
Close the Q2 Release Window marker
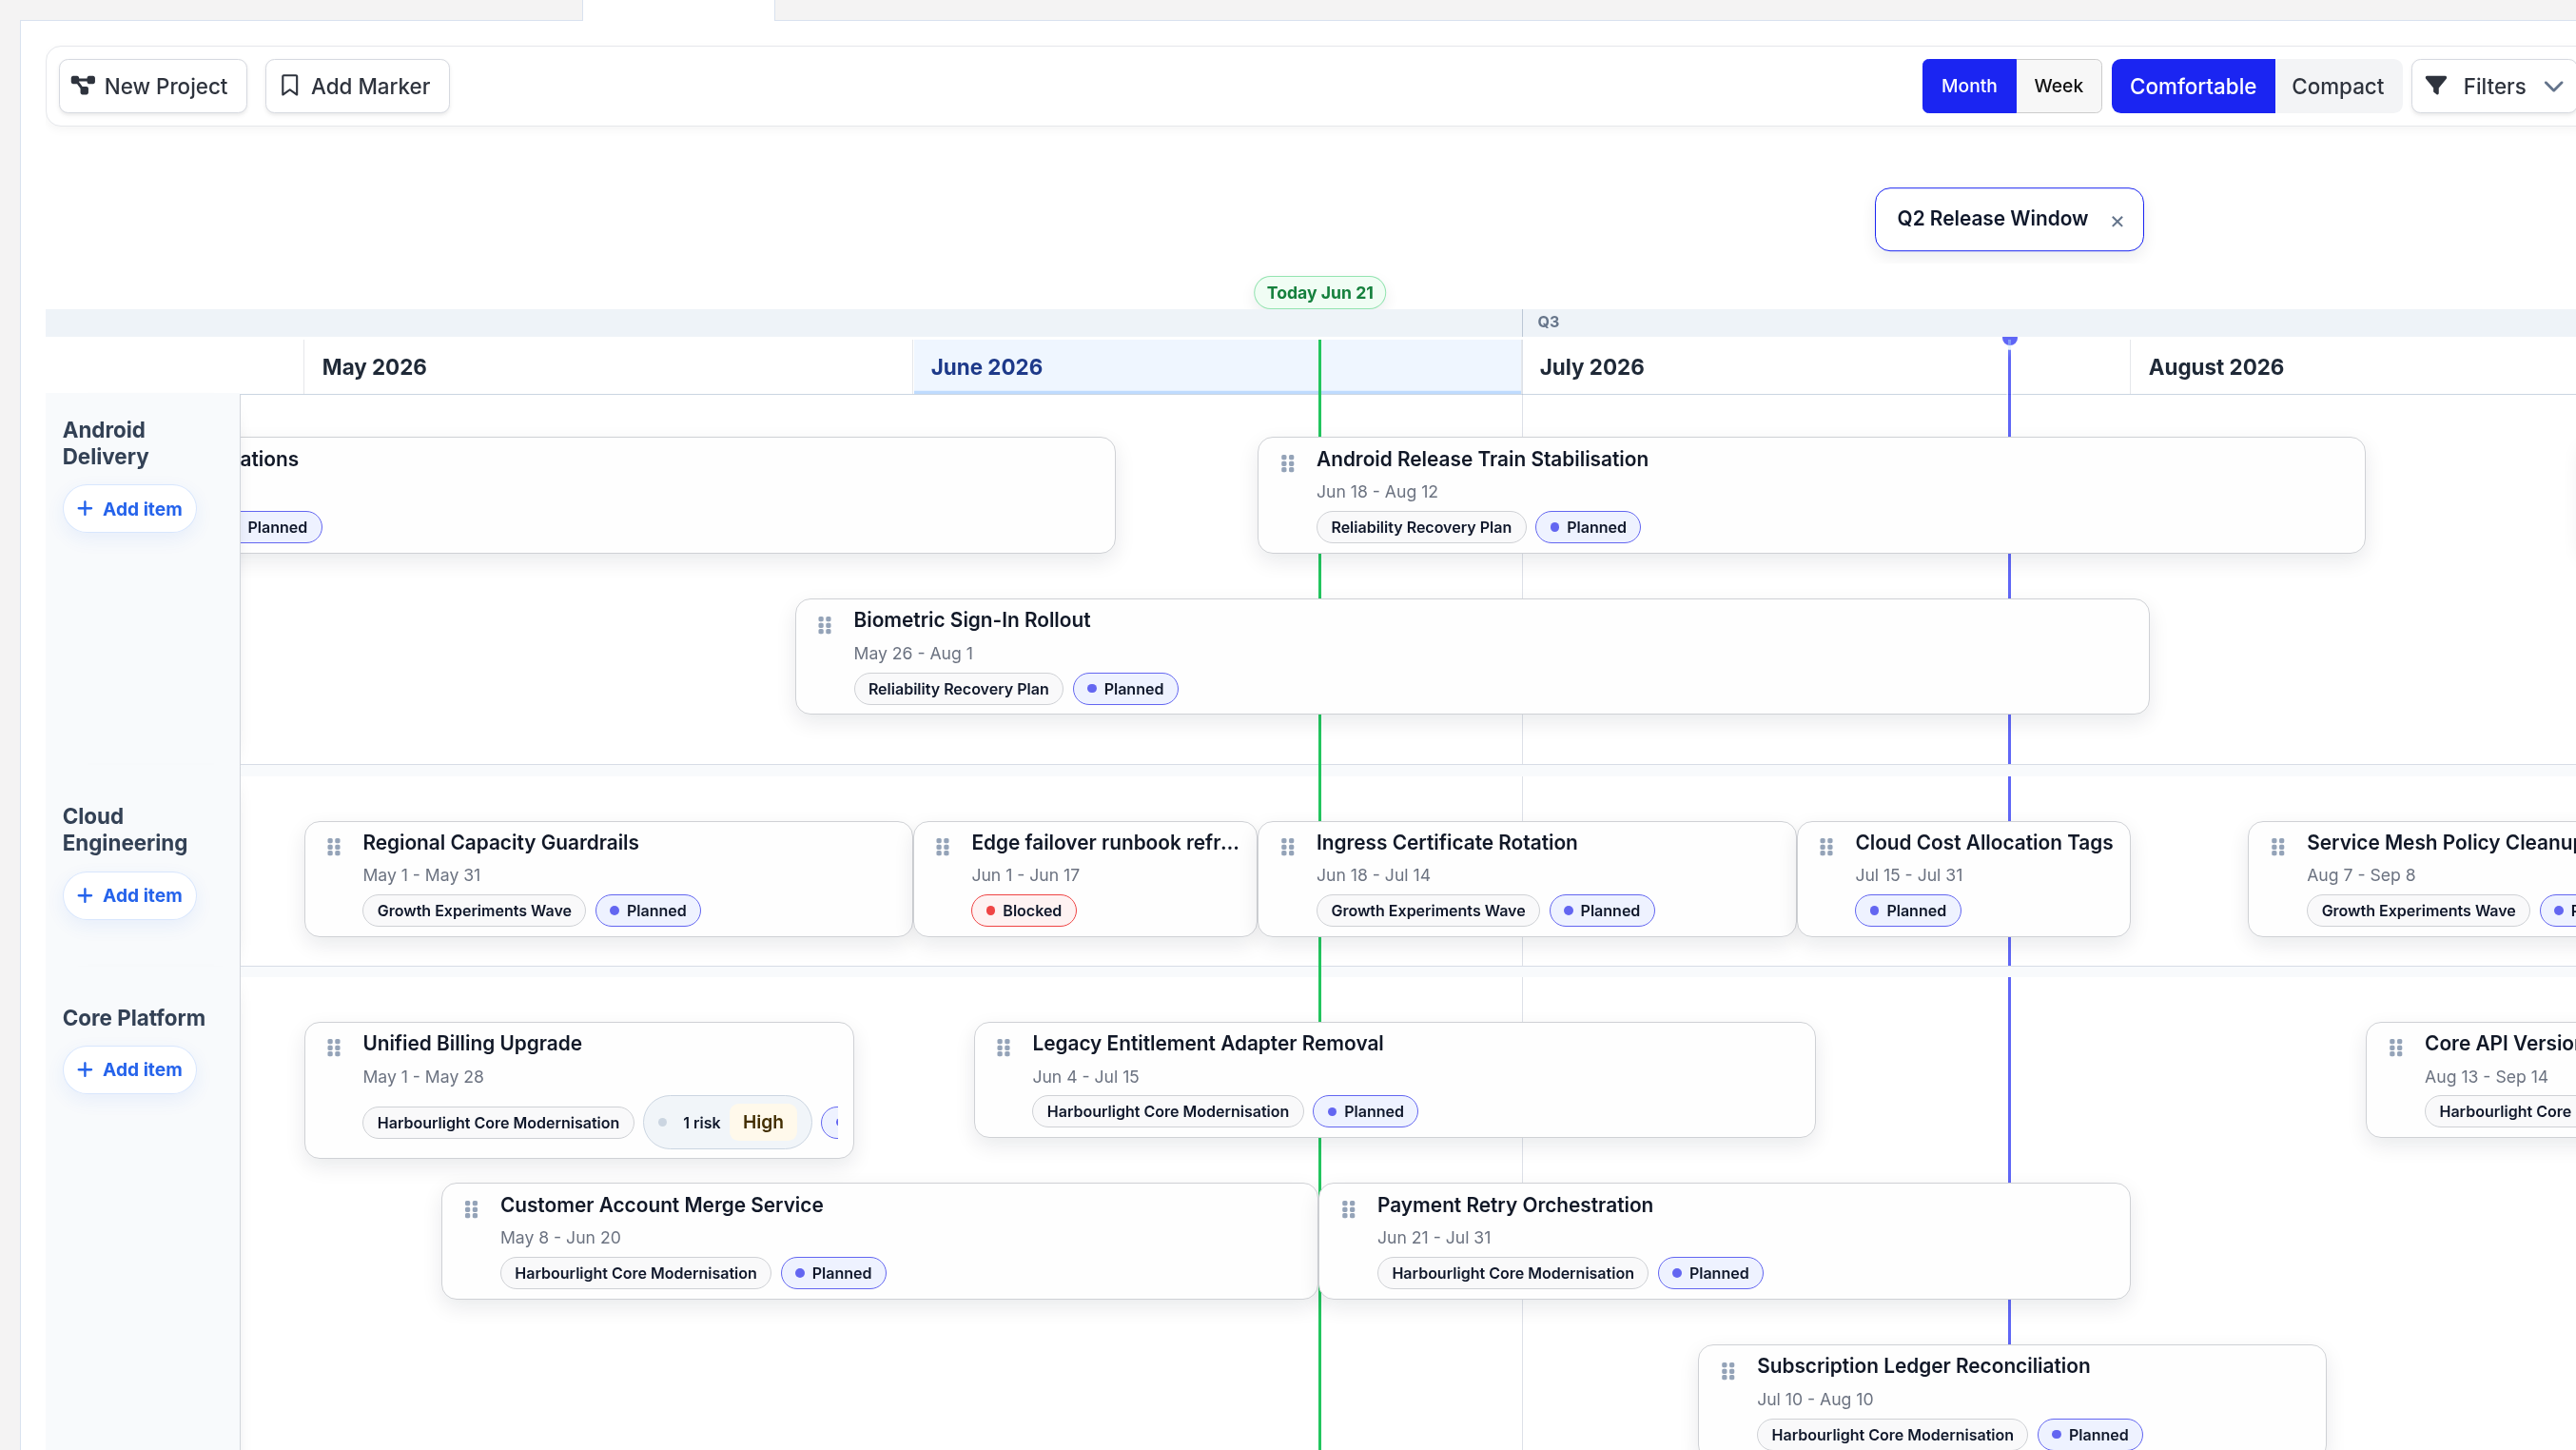pos(2117,221)
